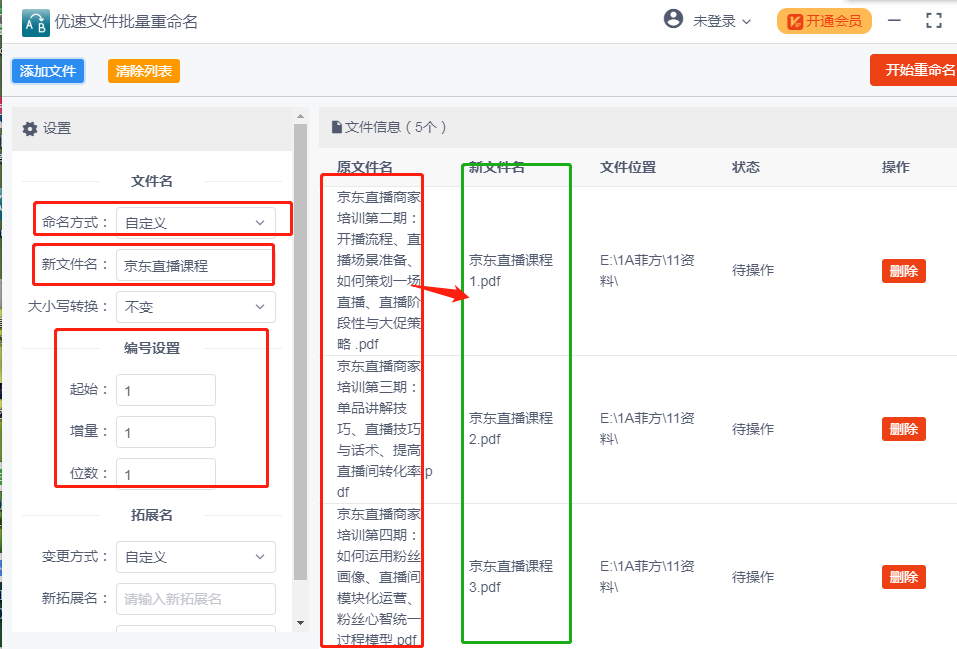Click original name 培训第四期 file cell
Image resolution: width=957 pixels, height=649 pixels.
[380, 577]
